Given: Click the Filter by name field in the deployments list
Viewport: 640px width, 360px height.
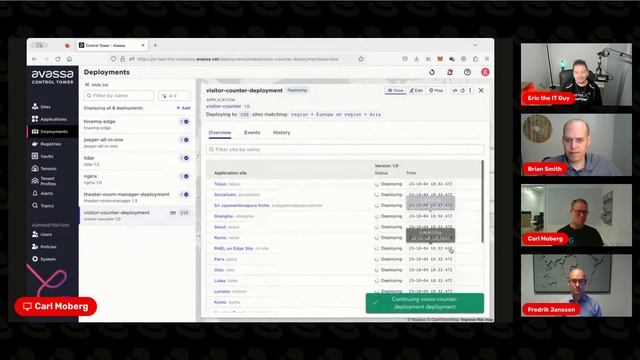Looking at the screenshot, I should coord(119,96).
